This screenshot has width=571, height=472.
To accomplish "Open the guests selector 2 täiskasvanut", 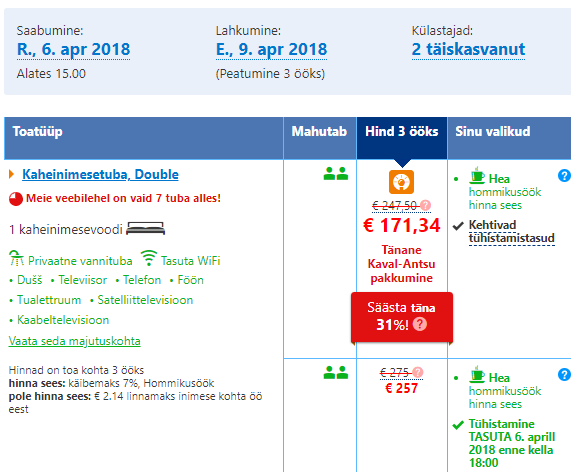I will coord(468,50).
